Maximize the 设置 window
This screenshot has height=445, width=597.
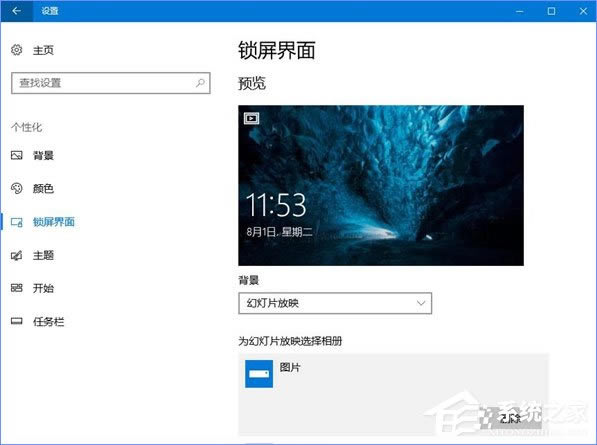coord(551,11)
